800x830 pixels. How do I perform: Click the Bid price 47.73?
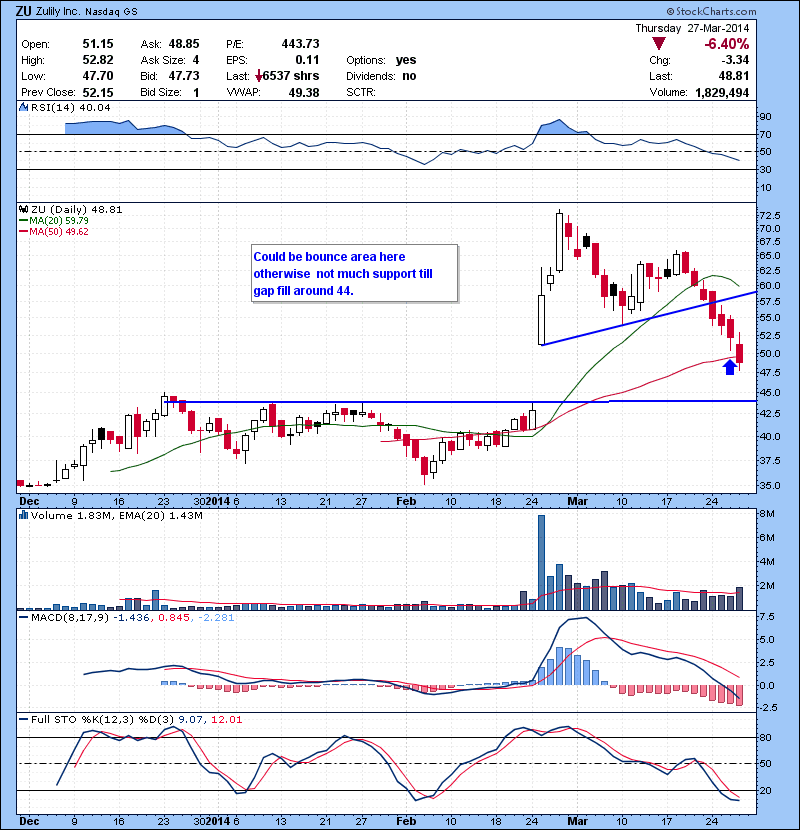tap(184, 76)
